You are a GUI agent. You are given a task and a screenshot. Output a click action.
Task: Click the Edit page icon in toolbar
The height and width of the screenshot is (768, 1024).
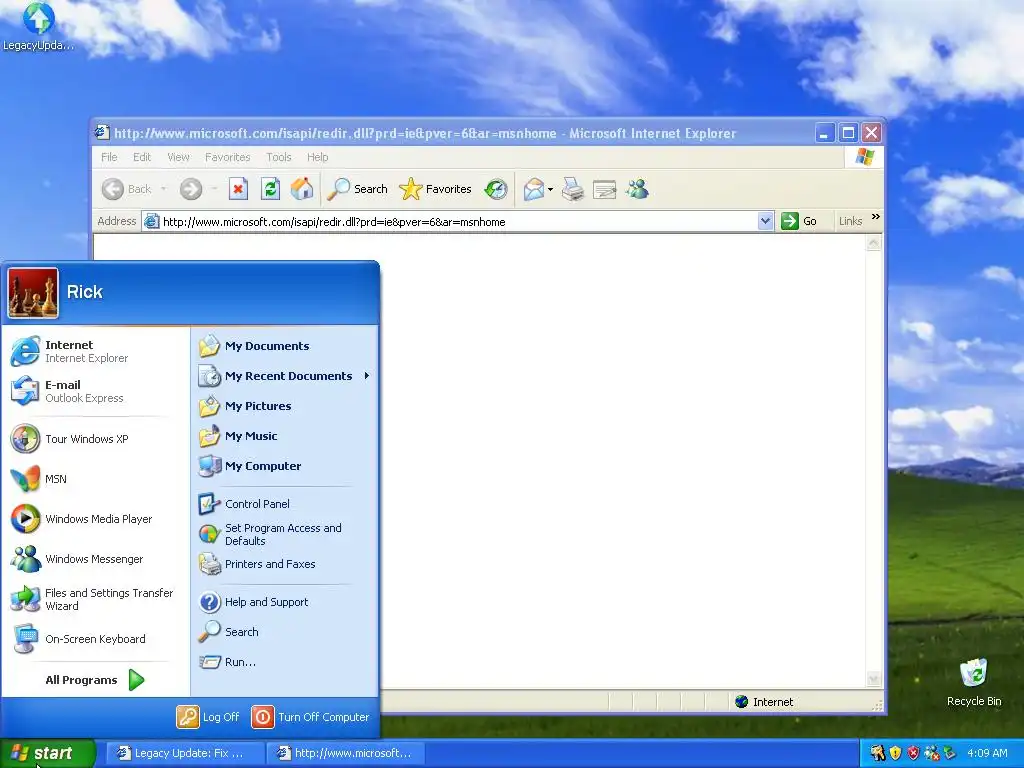[x=605, y=189]
